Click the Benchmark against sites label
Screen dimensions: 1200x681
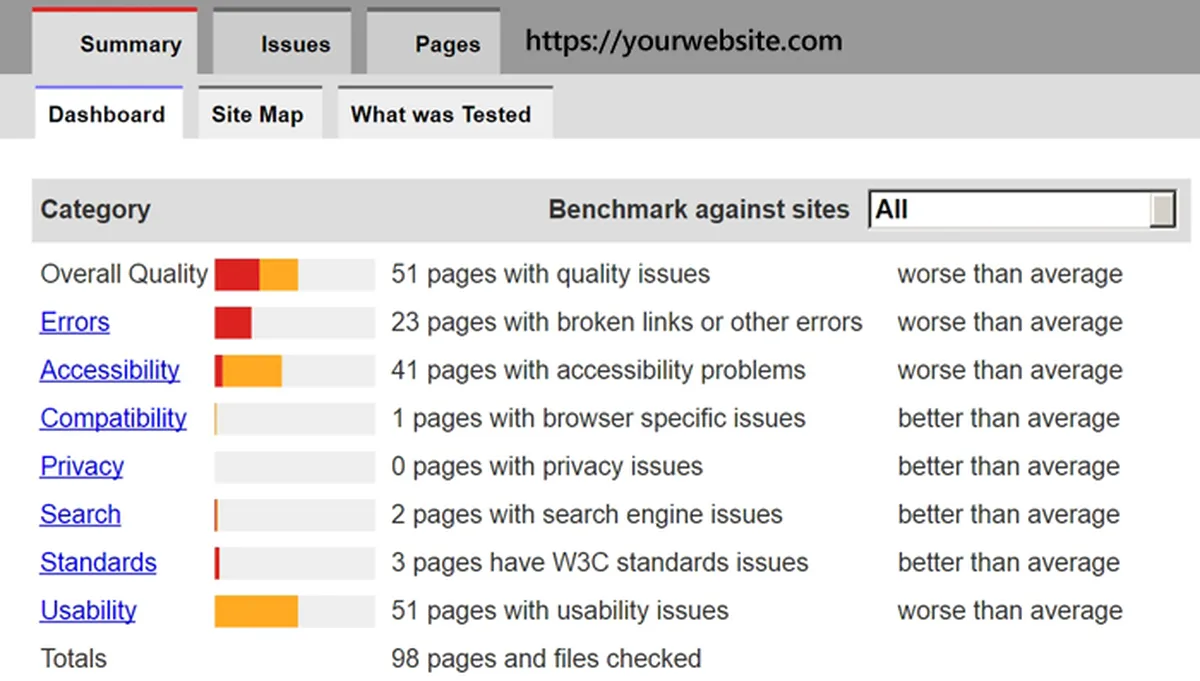(699, 209)
